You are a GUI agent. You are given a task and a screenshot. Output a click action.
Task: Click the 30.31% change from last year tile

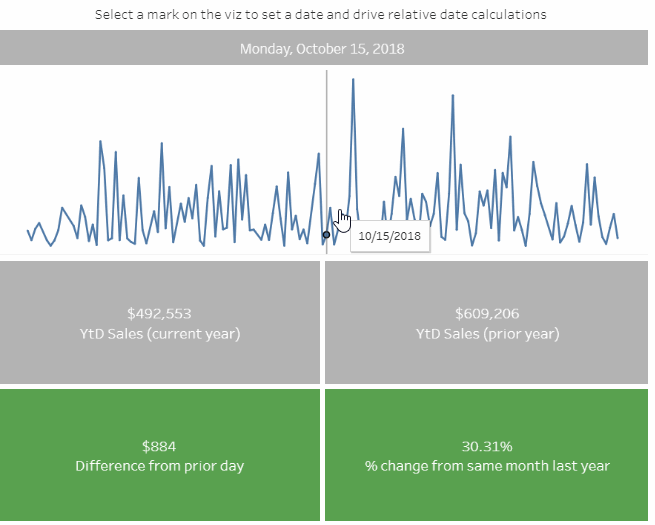(x=487, y=455)
